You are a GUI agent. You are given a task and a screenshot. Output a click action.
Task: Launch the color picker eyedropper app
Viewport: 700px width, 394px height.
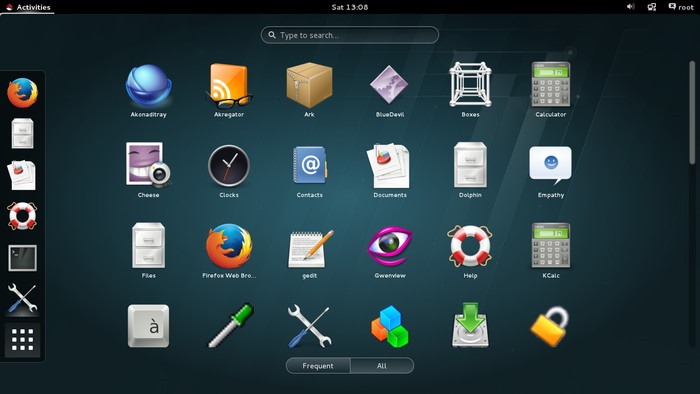231,326
